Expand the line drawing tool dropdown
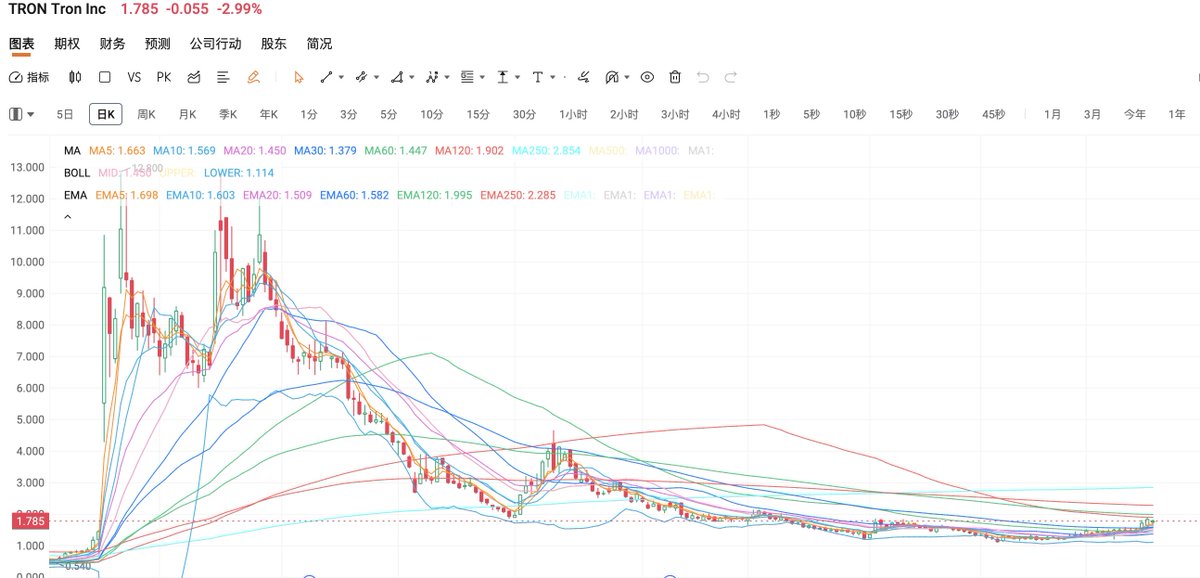 pyautogui.click(x=341, y=77)
